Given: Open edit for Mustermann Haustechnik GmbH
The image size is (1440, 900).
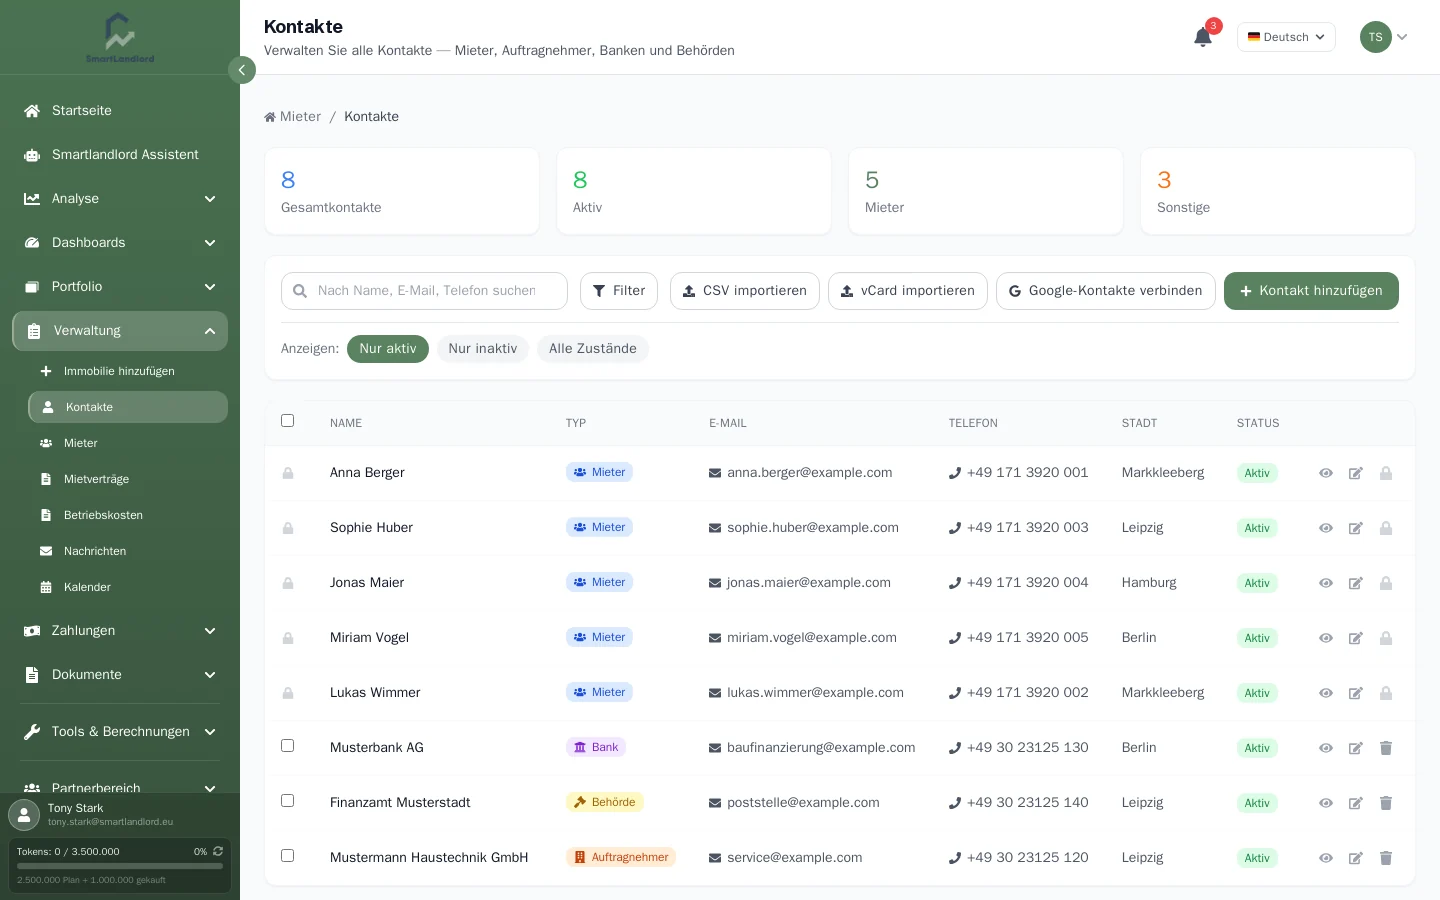Looking at the screenshot, I should click(1356, 858).
